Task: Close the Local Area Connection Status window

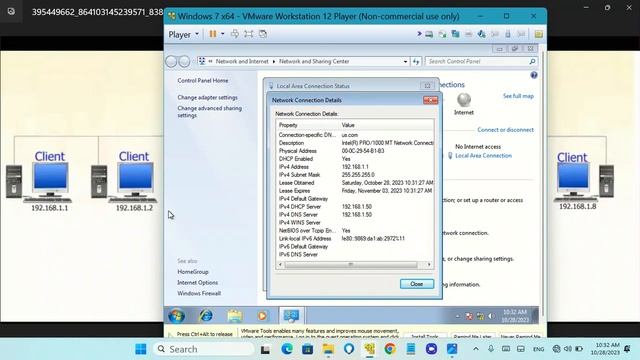Action: click(x=427, y=86)
